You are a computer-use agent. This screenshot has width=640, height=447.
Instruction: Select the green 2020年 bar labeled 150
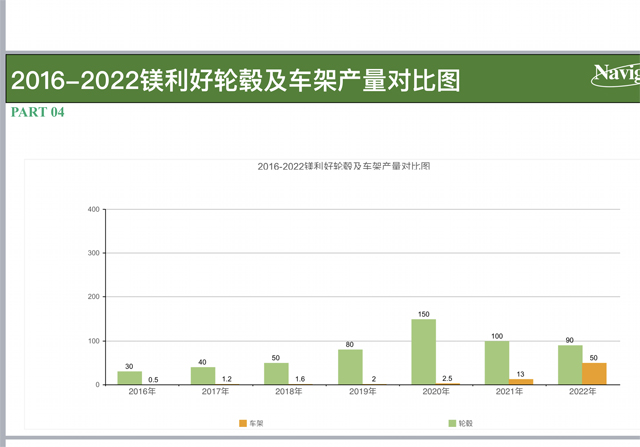(424, 351)
